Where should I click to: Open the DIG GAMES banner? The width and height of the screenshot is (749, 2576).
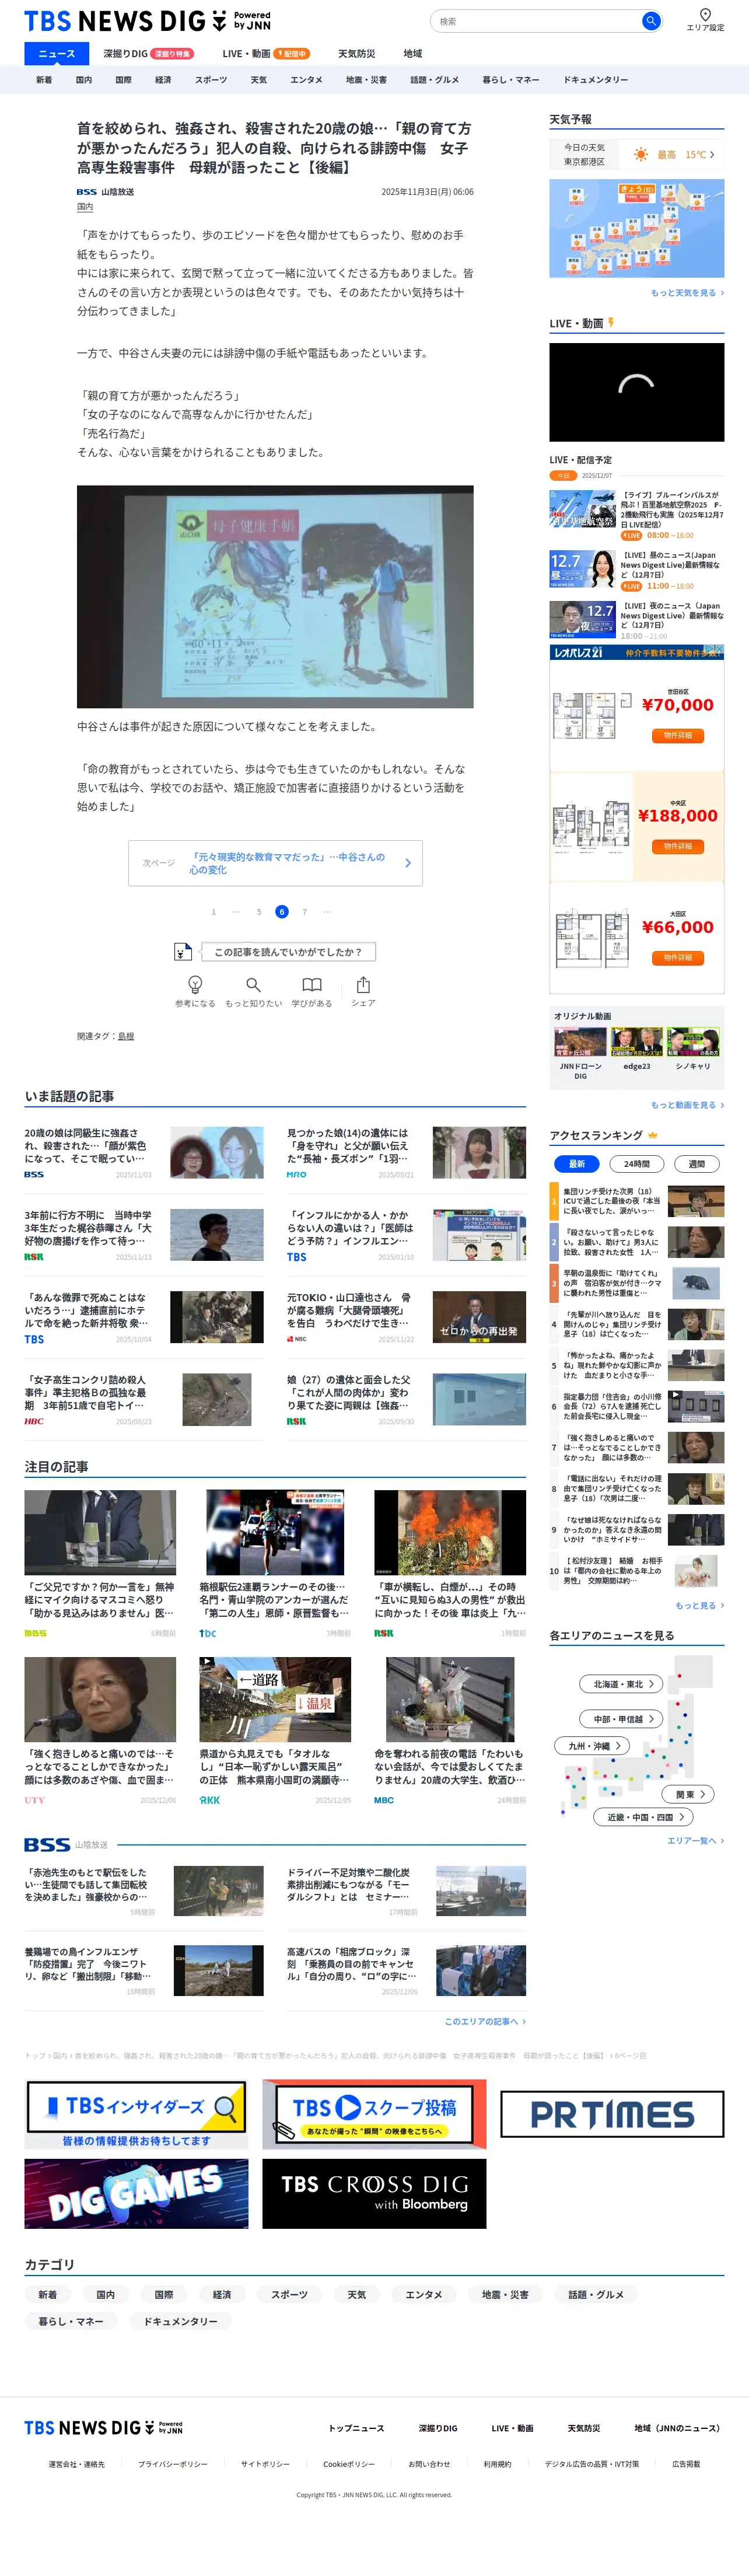136,2193
